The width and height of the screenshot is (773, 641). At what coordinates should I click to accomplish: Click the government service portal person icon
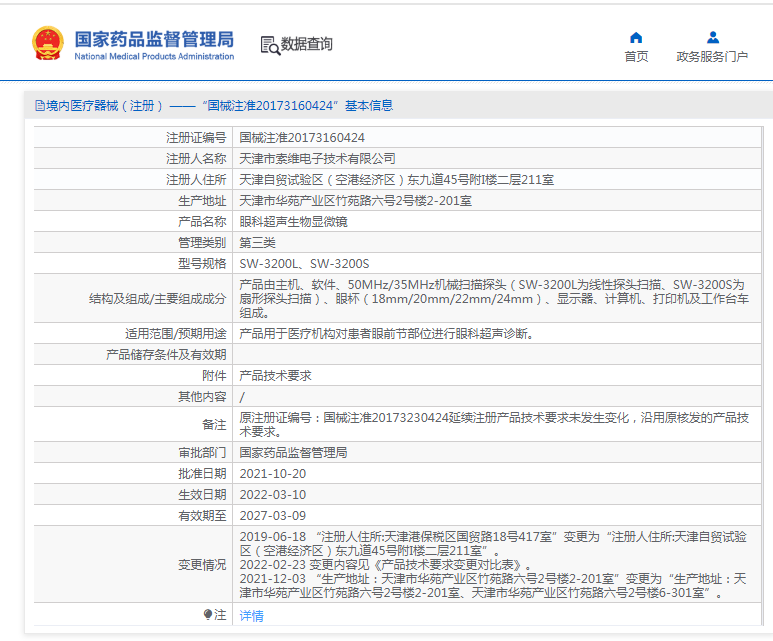(x=712, y=37)
